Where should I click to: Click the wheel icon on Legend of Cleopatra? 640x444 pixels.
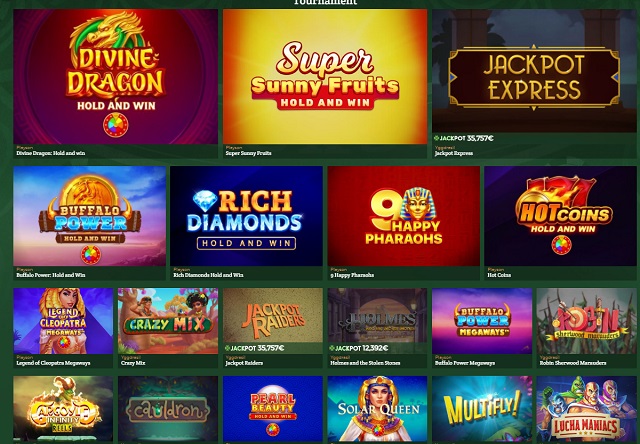coord(63,343)
